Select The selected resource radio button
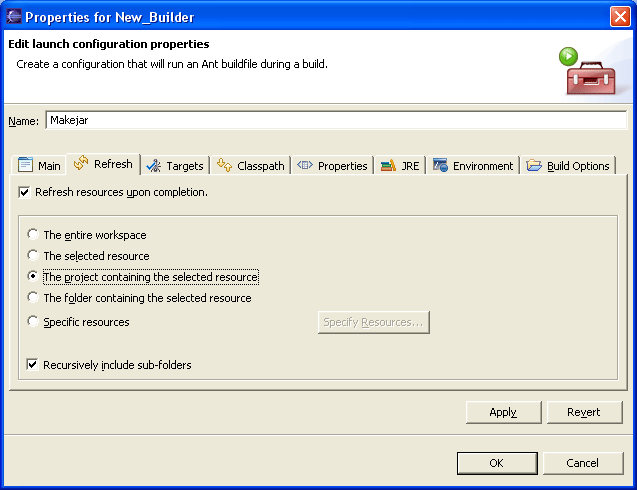637x490 pixels. 32,256
